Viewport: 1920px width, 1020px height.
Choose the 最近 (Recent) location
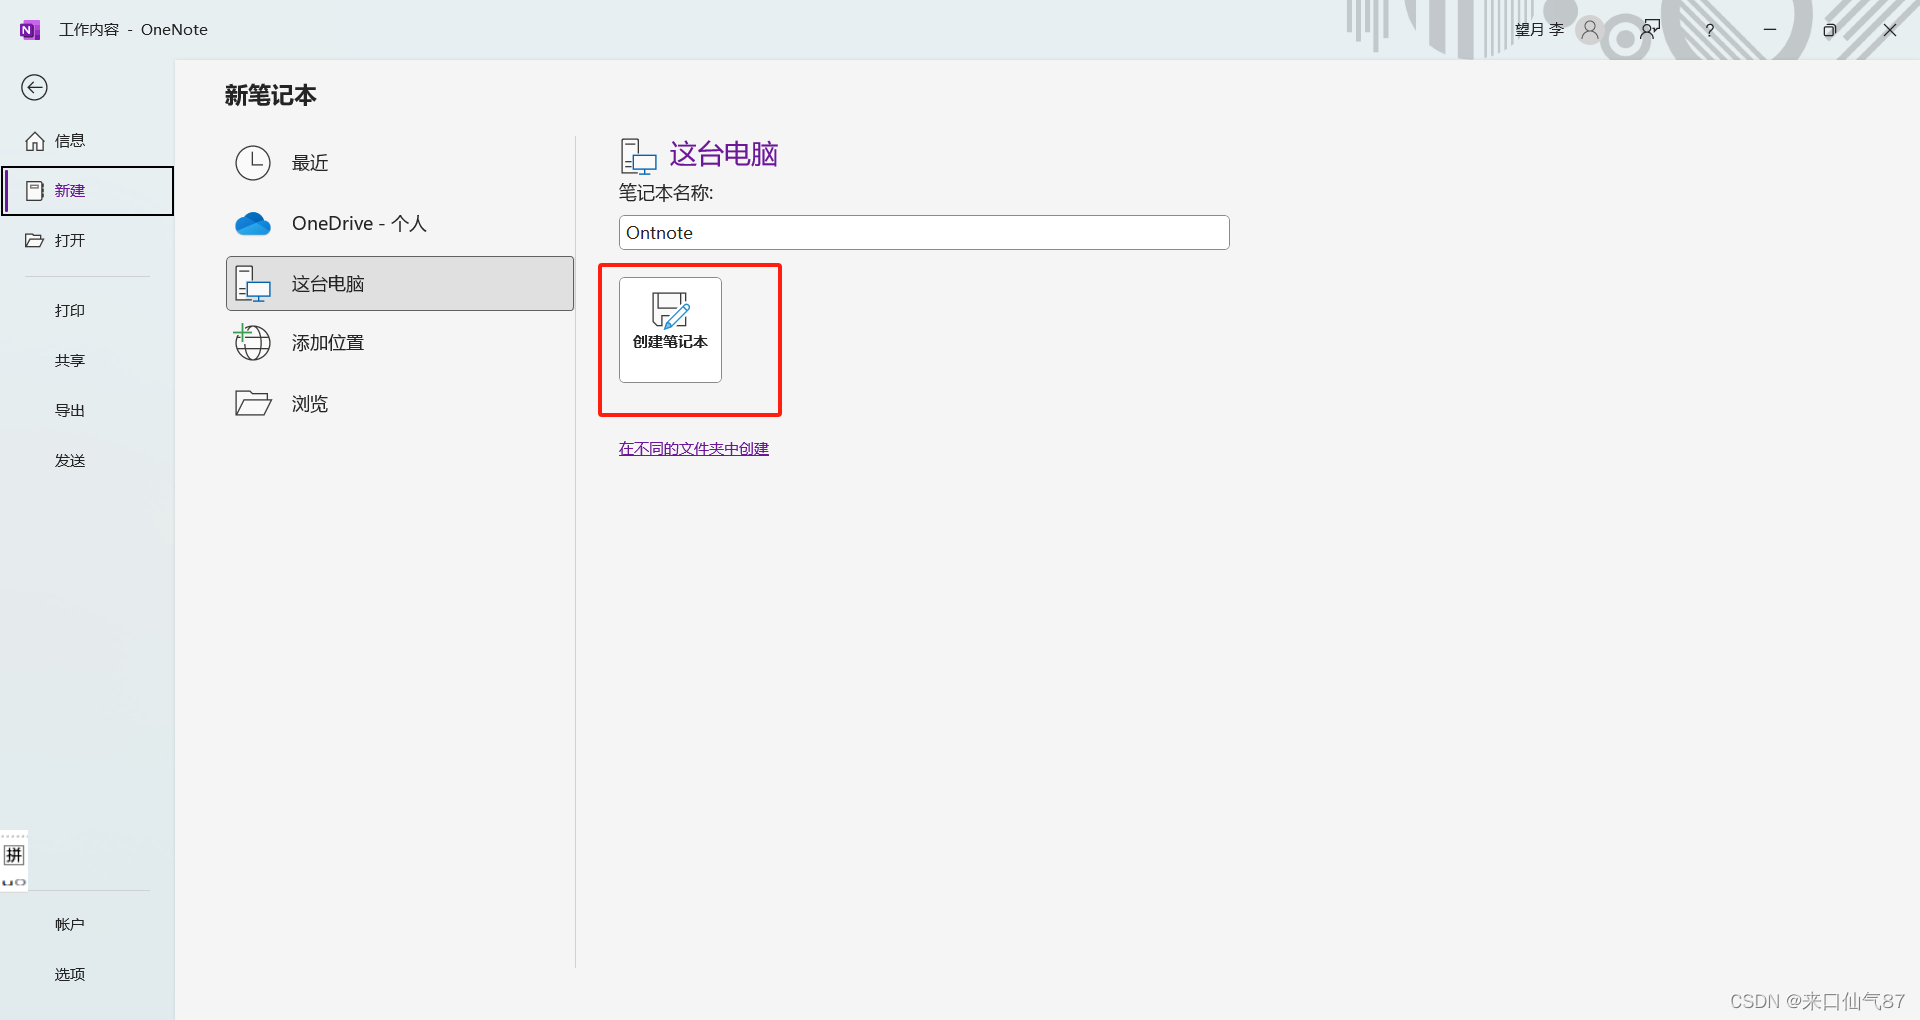(400, 163)
